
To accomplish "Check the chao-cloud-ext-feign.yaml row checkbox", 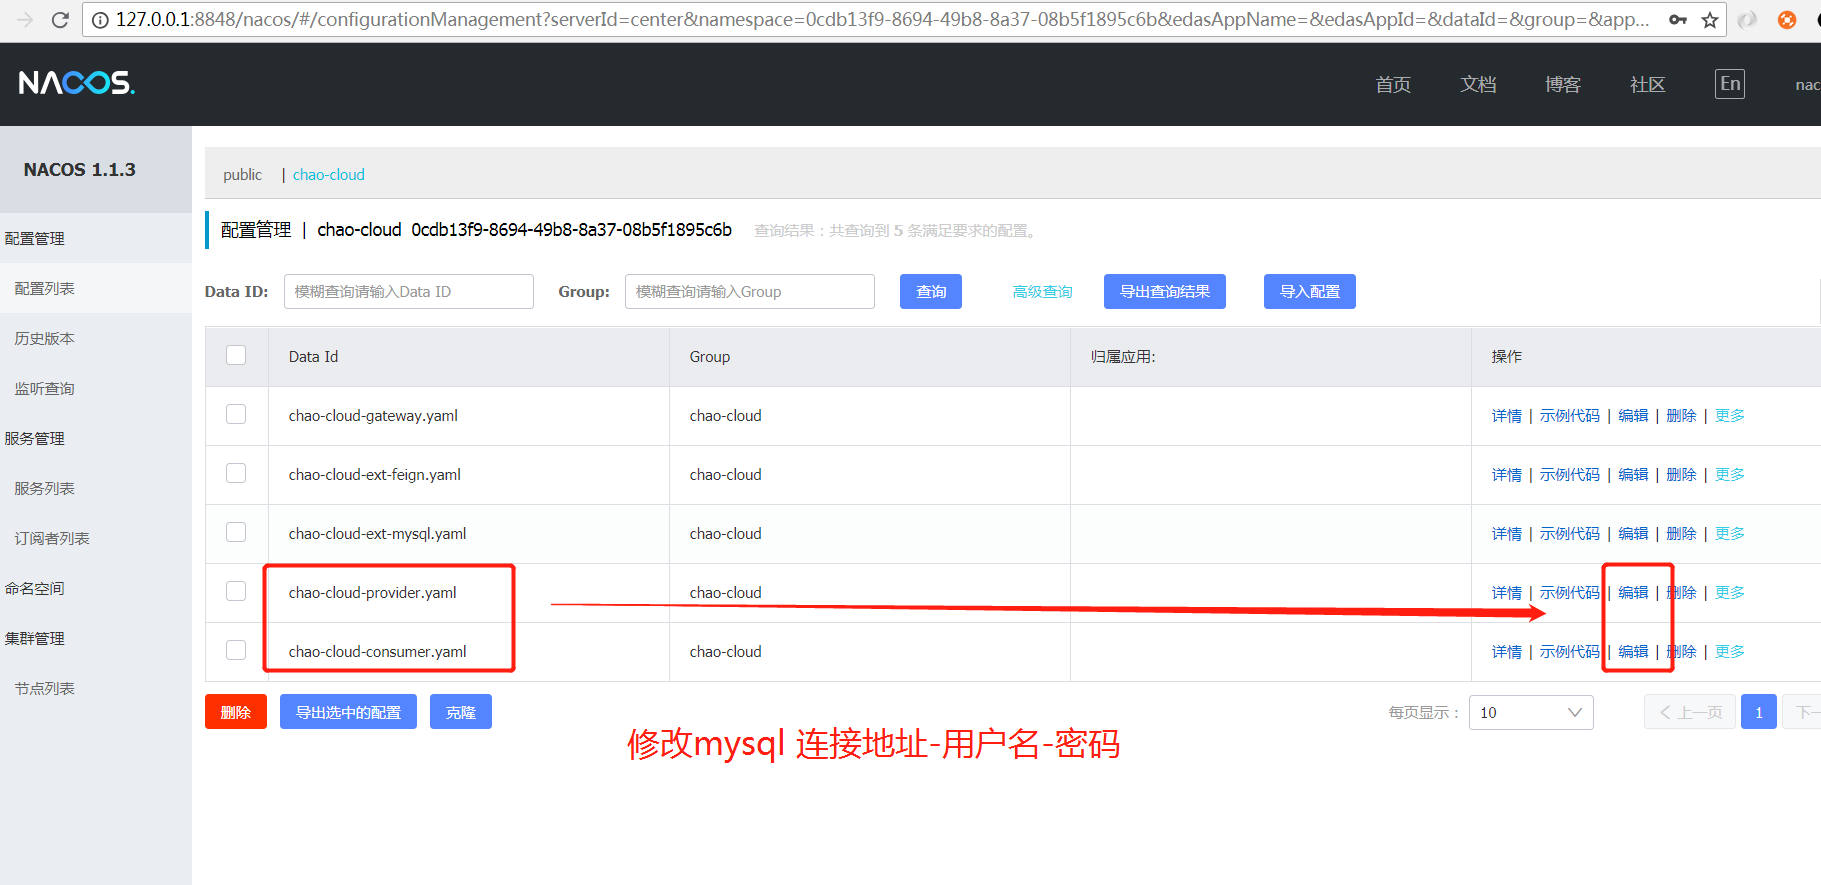I will (x=236, y=473).
